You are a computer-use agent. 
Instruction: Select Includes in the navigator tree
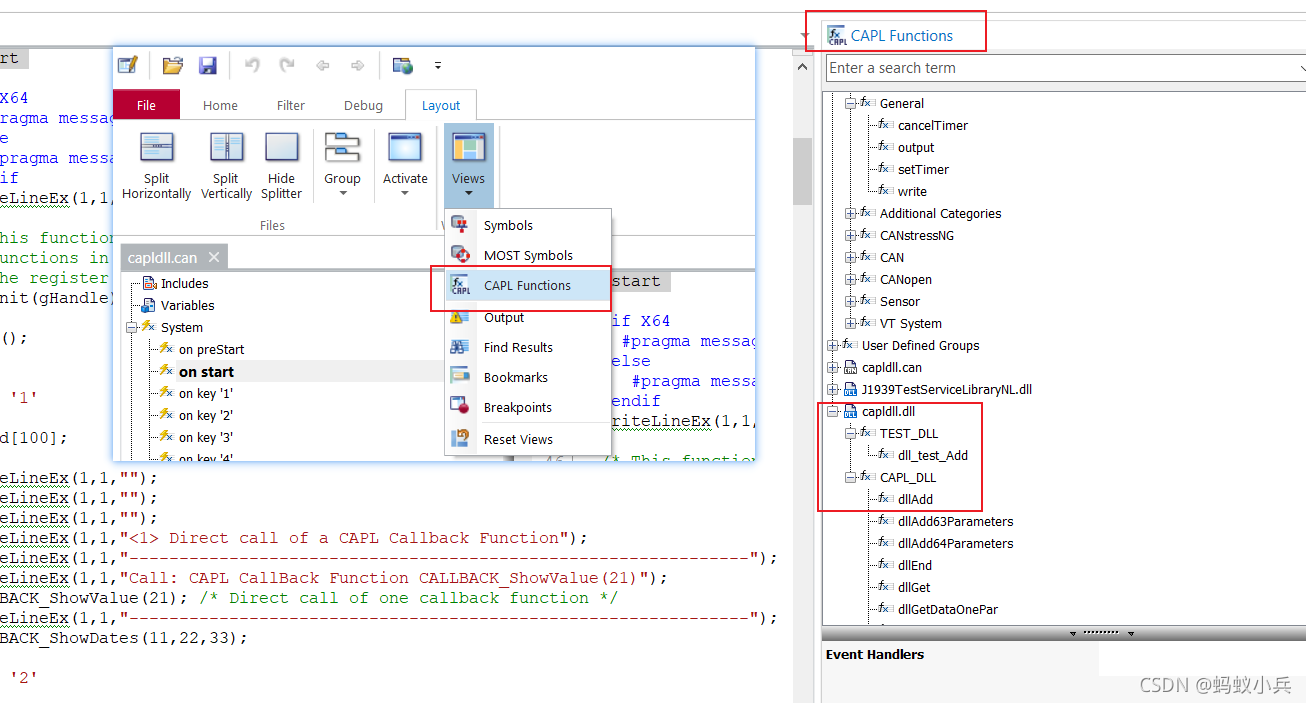(184, 283)
